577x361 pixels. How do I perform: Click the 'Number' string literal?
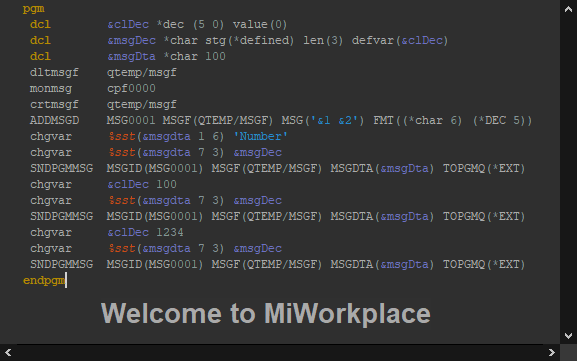pos(261,137)
